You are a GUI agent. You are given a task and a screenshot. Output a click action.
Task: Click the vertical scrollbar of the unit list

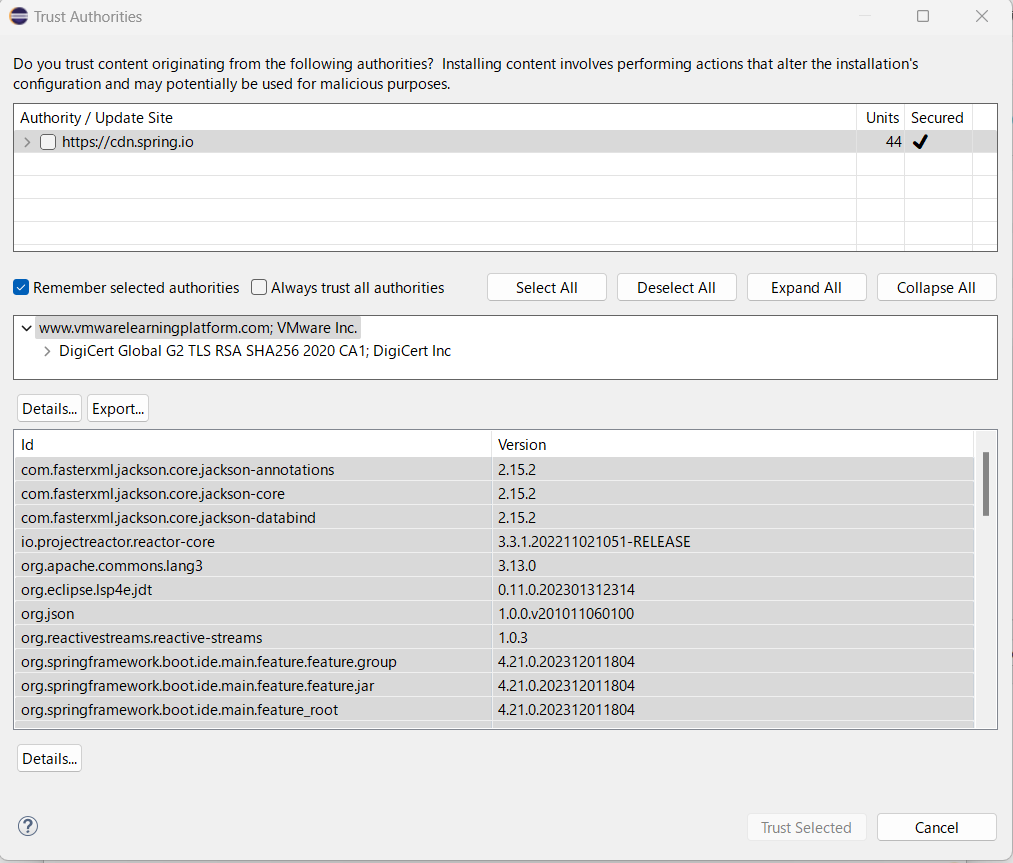(985, 487)
